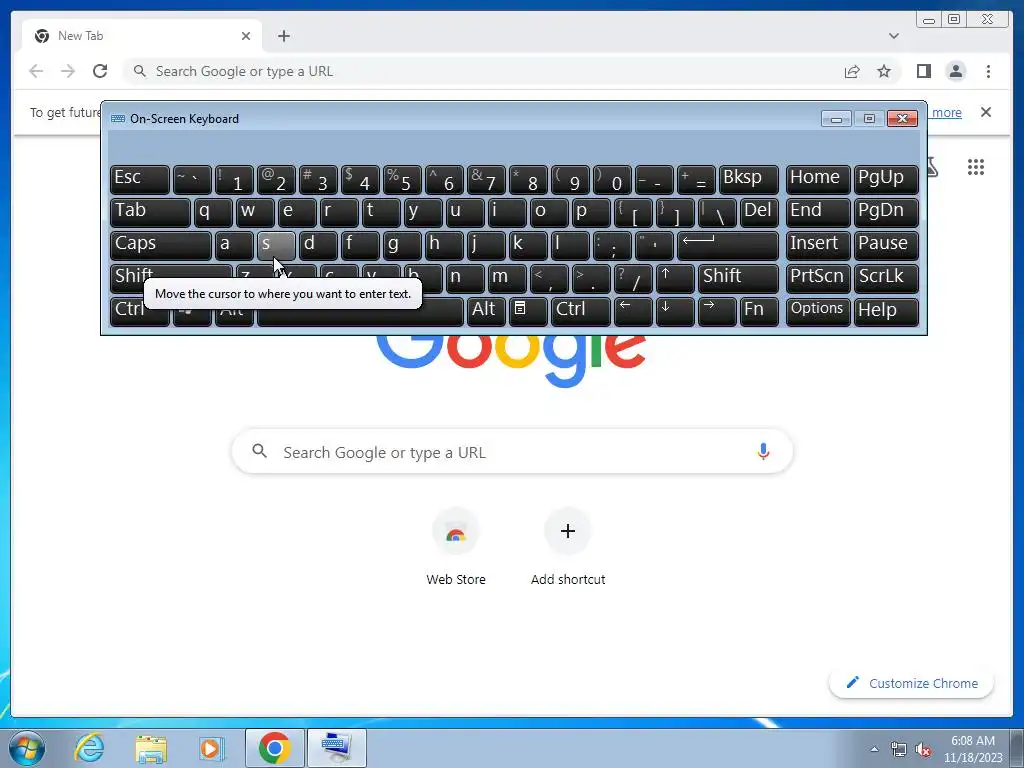1024x768 pixels.
Task: Open a new tab with plus button
Action: (283, 36)
